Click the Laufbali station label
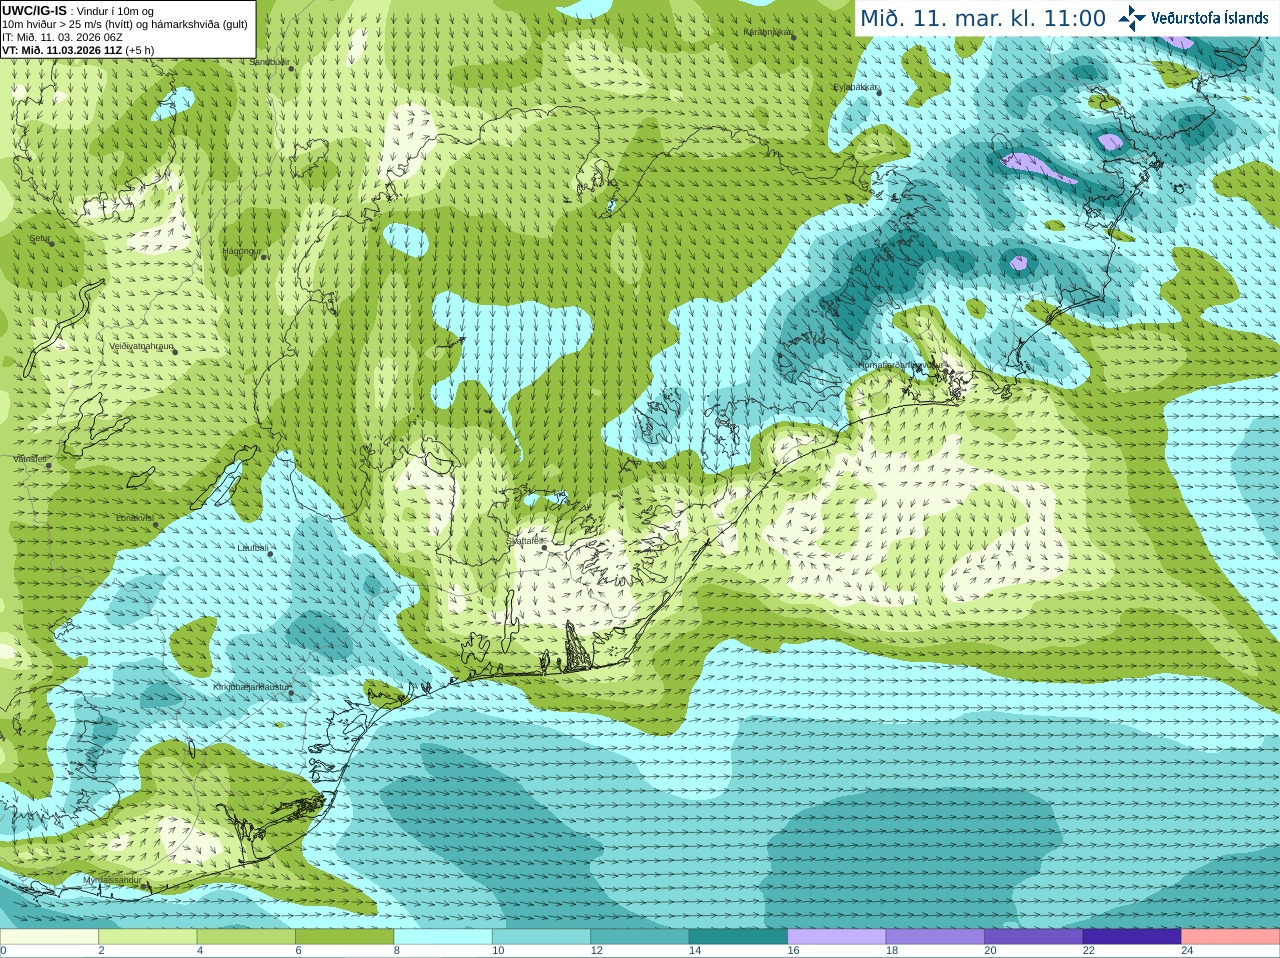 point(253,548)
